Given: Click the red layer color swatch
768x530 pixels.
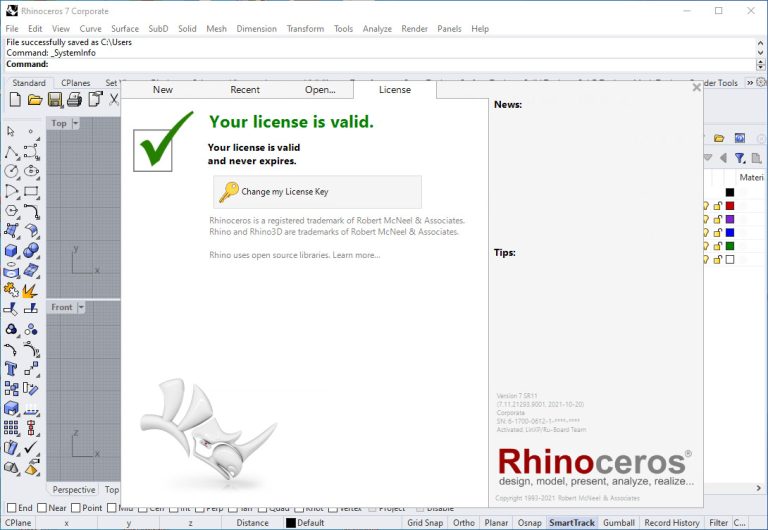Looking at the screenshot, I should pos(730,206).
